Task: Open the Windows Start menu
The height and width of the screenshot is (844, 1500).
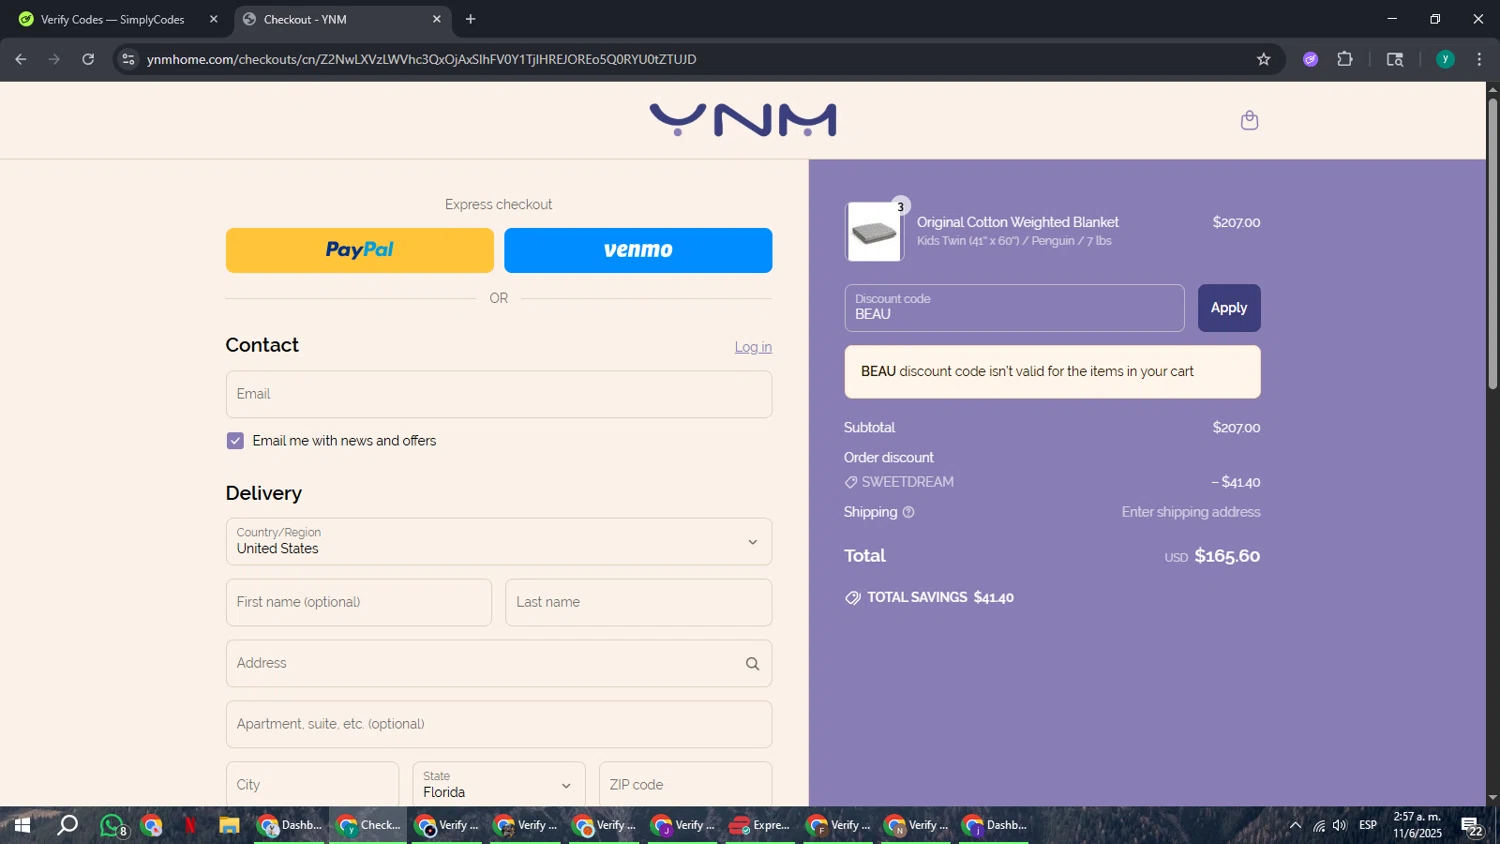Action: coord(21,825)
